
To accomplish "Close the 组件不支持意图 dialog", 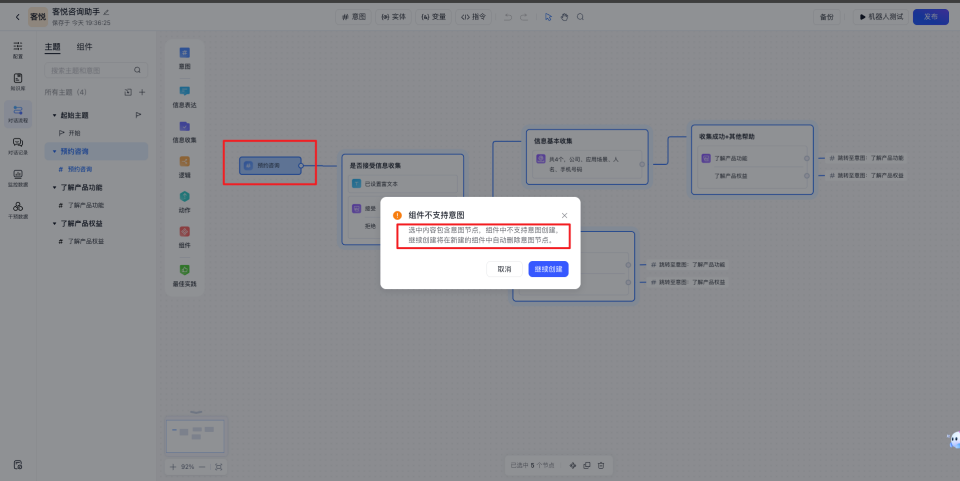I will (564, 215).
